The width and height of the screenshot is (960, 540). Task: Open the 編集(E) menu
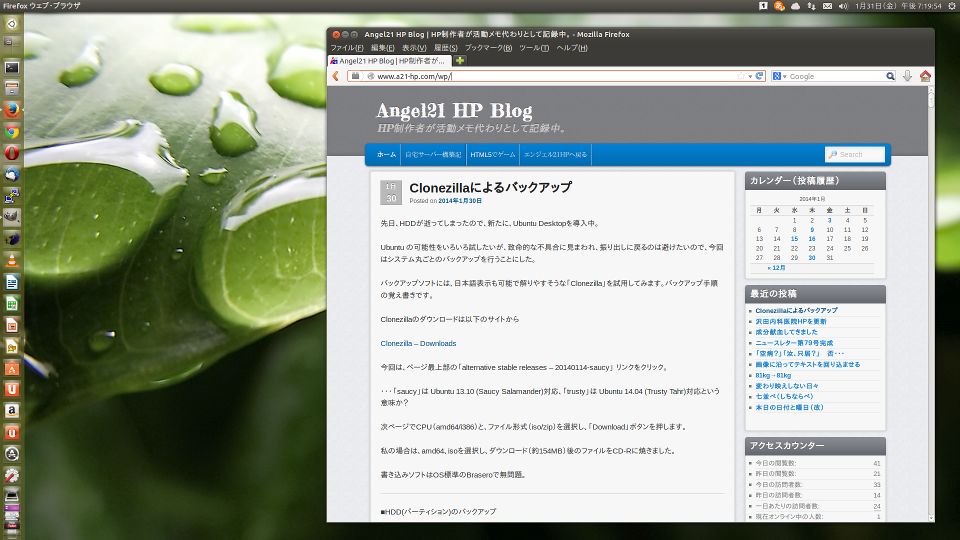pos(383,48)
